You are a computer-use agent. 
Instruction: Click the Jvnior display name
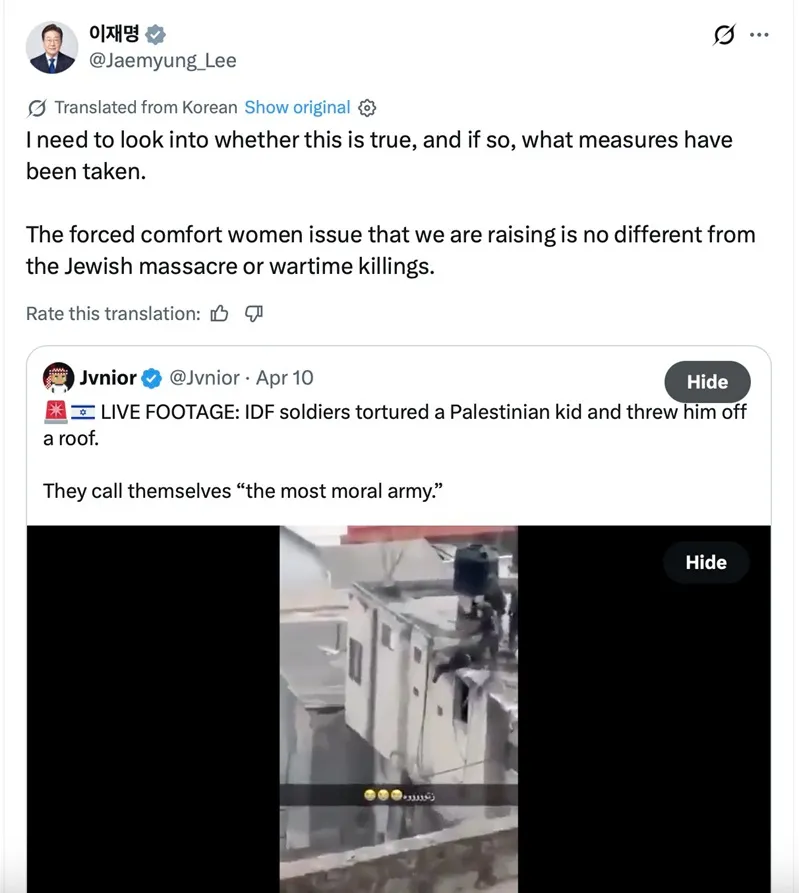coord(108,378)
